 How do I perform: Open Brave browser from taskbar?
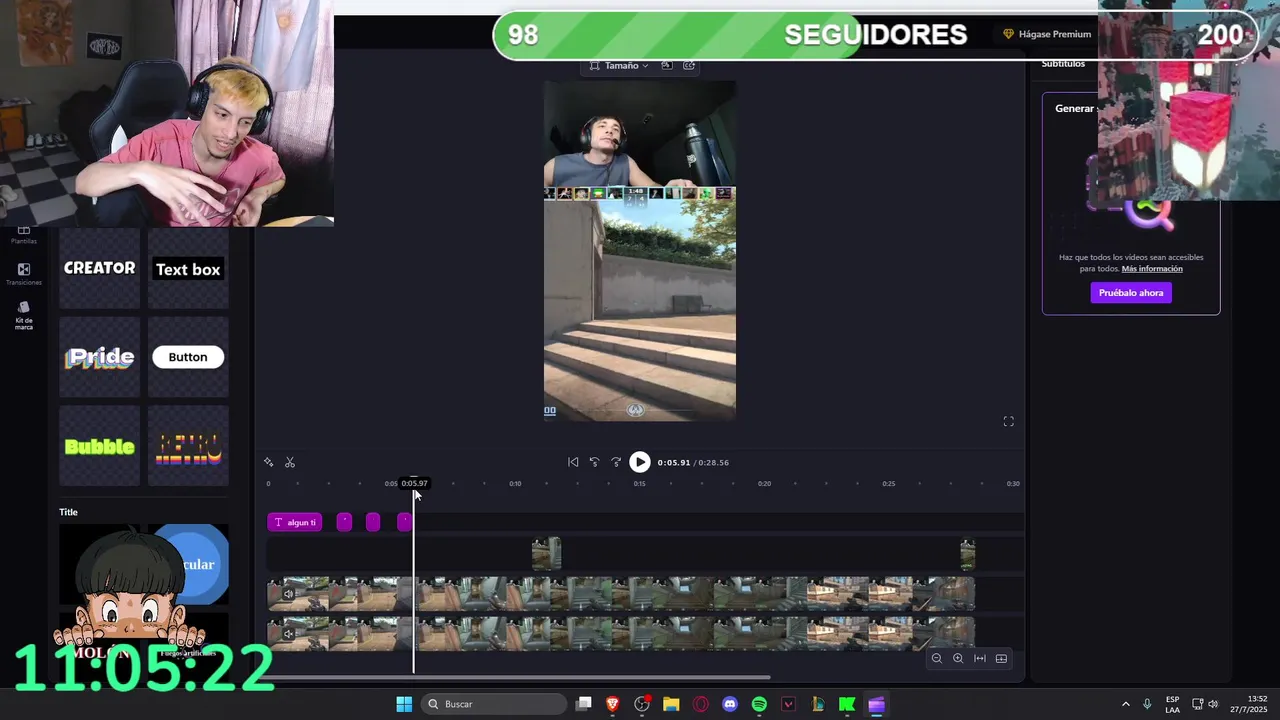(x=613, y=704)
